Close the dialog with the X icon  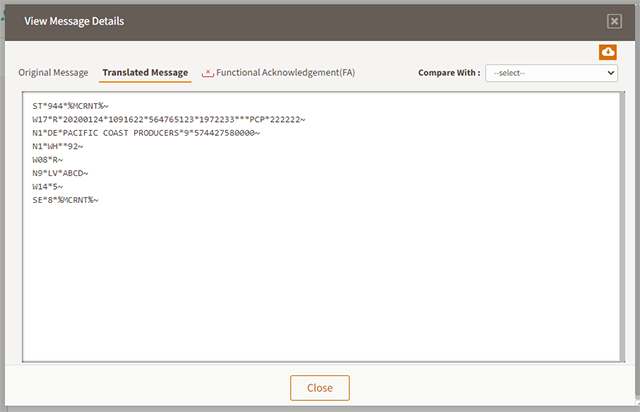click(x=614, y=21)
